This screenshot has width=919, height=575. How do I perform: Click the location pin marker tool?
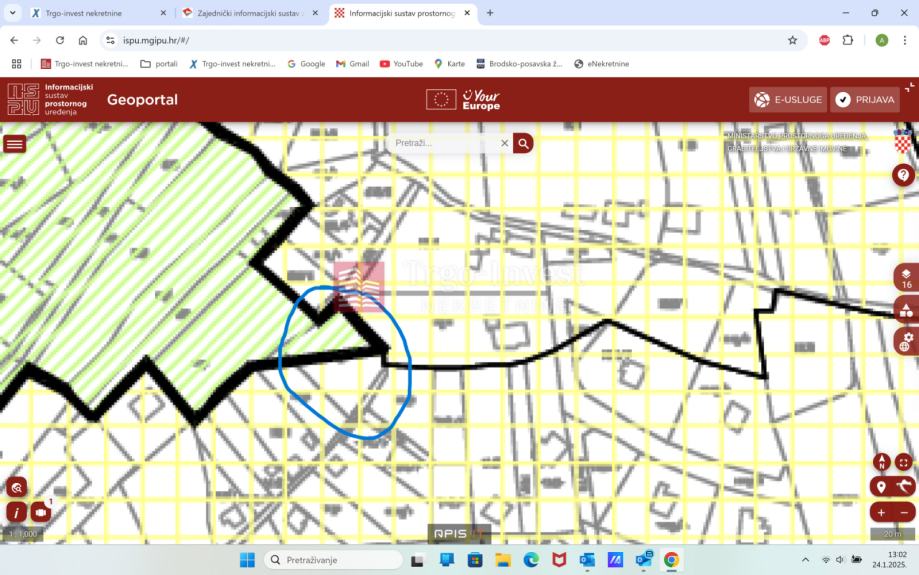coord(881,486)
